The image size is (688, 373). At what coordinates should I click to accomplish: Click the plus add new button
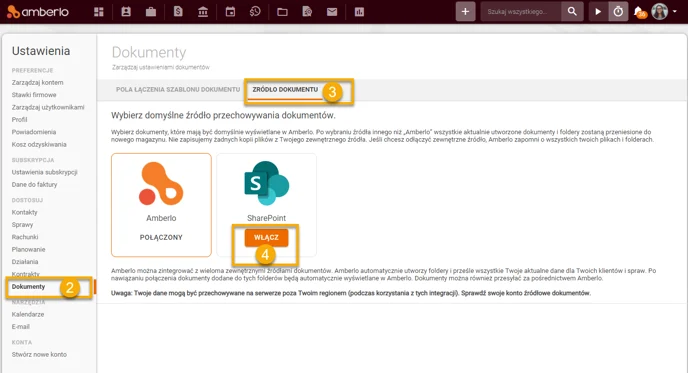[x=466, y=12]
